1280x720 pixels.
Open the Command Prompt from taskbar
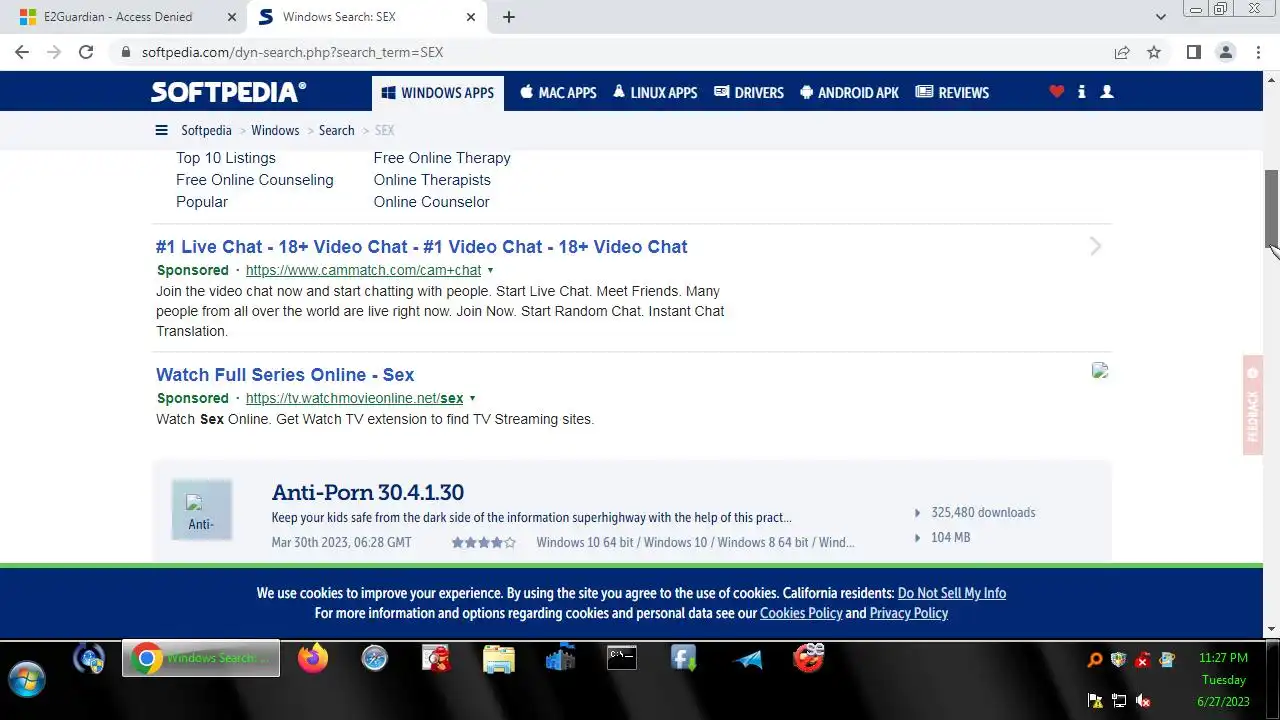coord(622,657)
